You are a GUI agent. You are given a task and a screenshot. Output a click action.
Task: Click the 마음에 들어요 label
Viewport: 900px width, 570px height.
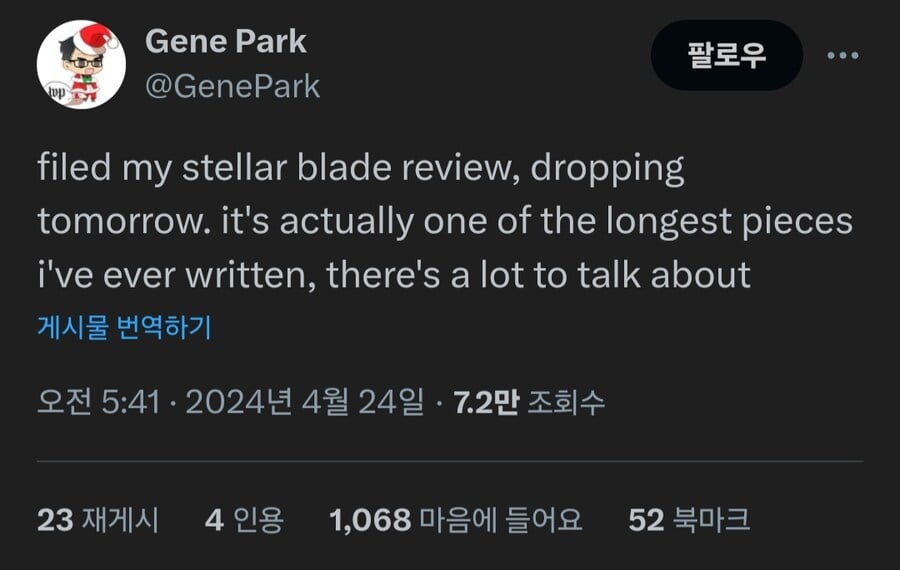pyautogui.click(x=501, y=520)
